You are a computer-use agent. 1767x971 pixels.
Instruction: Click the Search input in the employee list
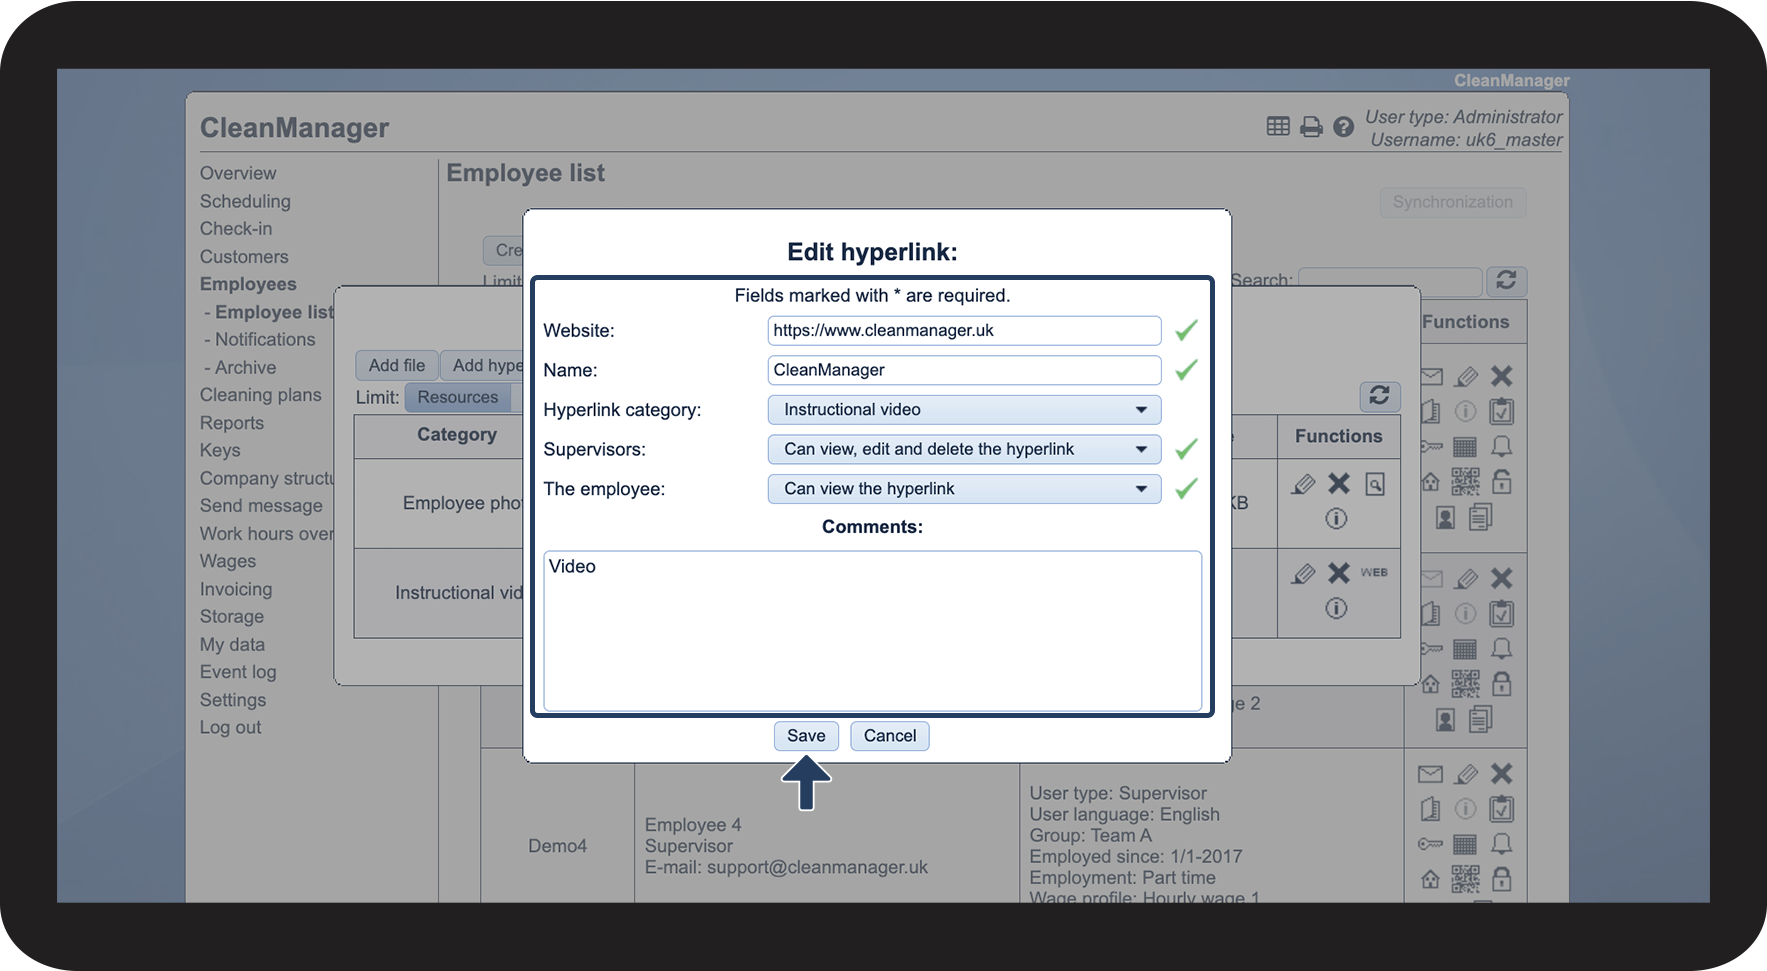(x=1390, y=281)
